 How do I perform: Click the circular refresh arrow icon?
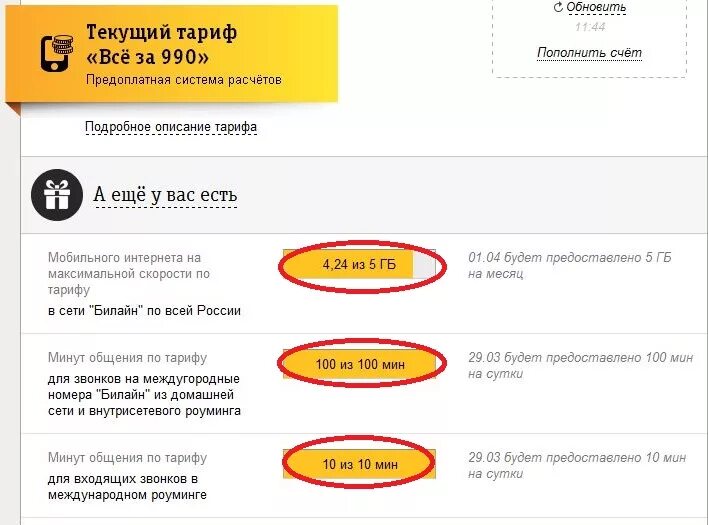point(558,7)
